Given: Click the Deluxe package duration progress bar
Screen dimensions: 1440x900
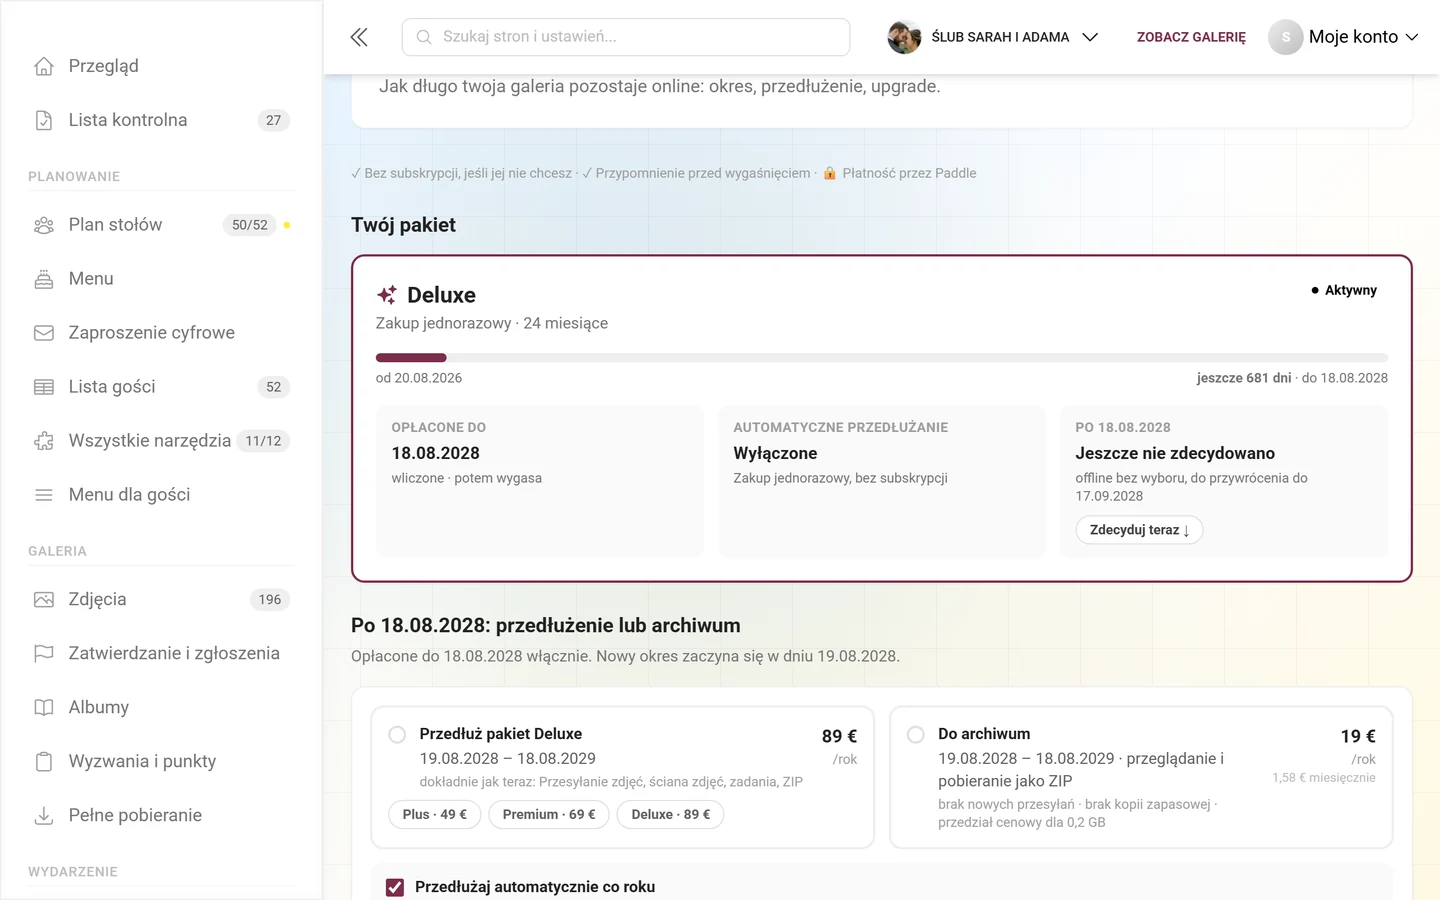Looking at the screenshot, I should click(x=882, y=358).
